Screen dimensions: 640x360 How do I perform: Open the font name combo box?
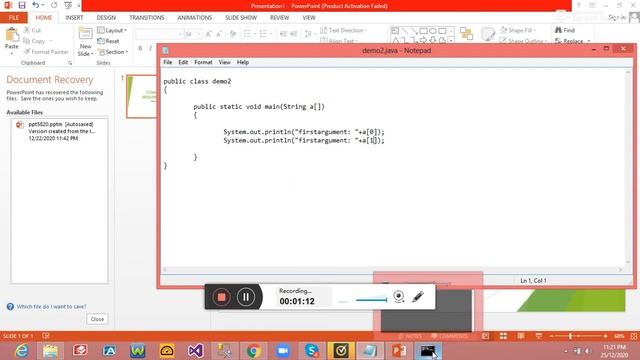(159, 34)
